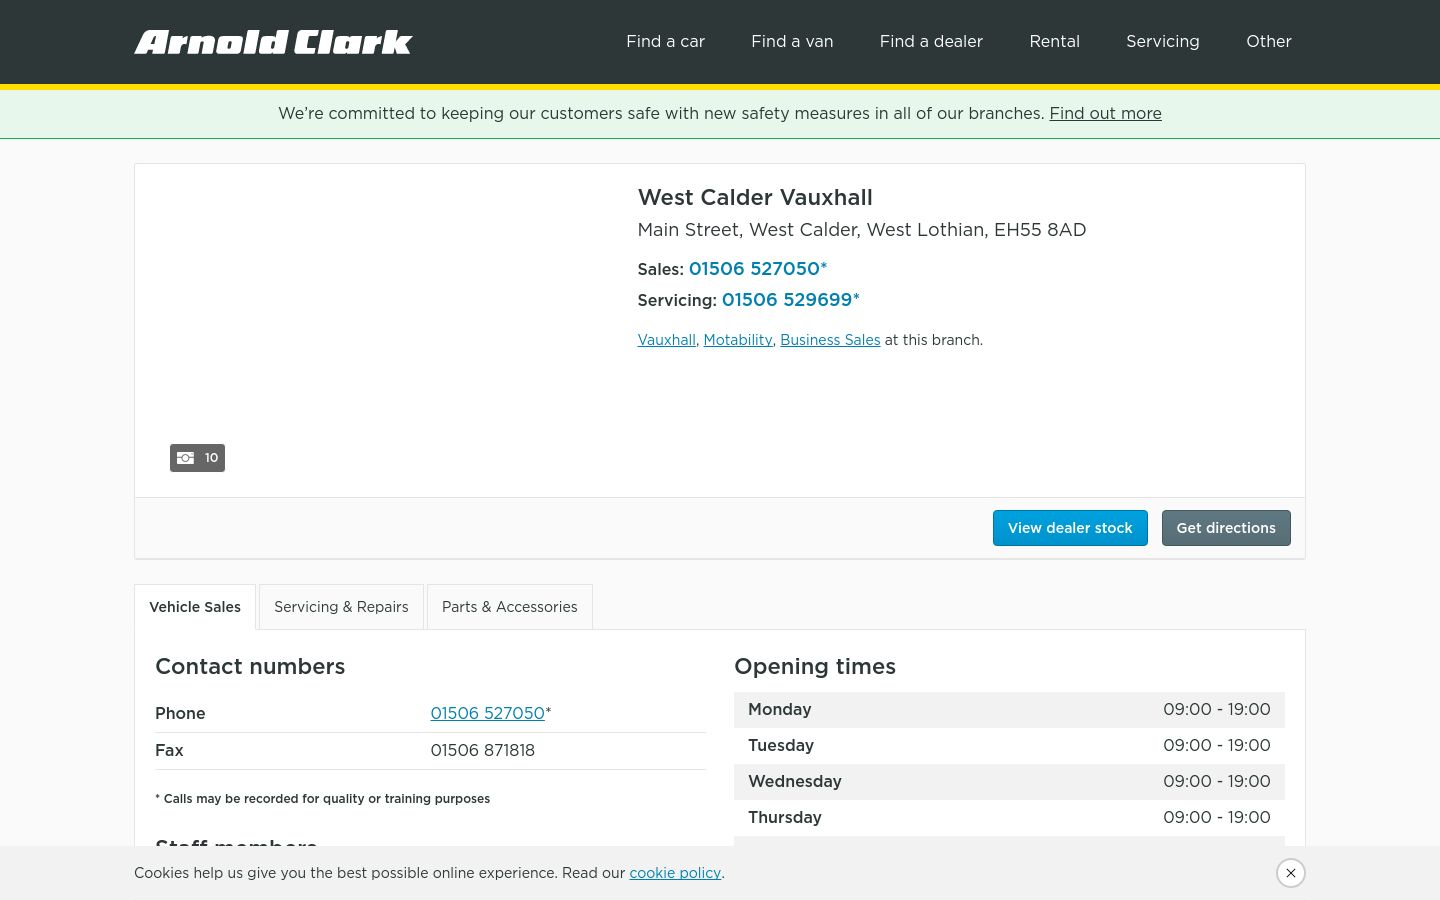Click the address Main Street, West Calder text
Viewport: 1440px width, 900px height.
pyautogui.click(x=862, y=230)
